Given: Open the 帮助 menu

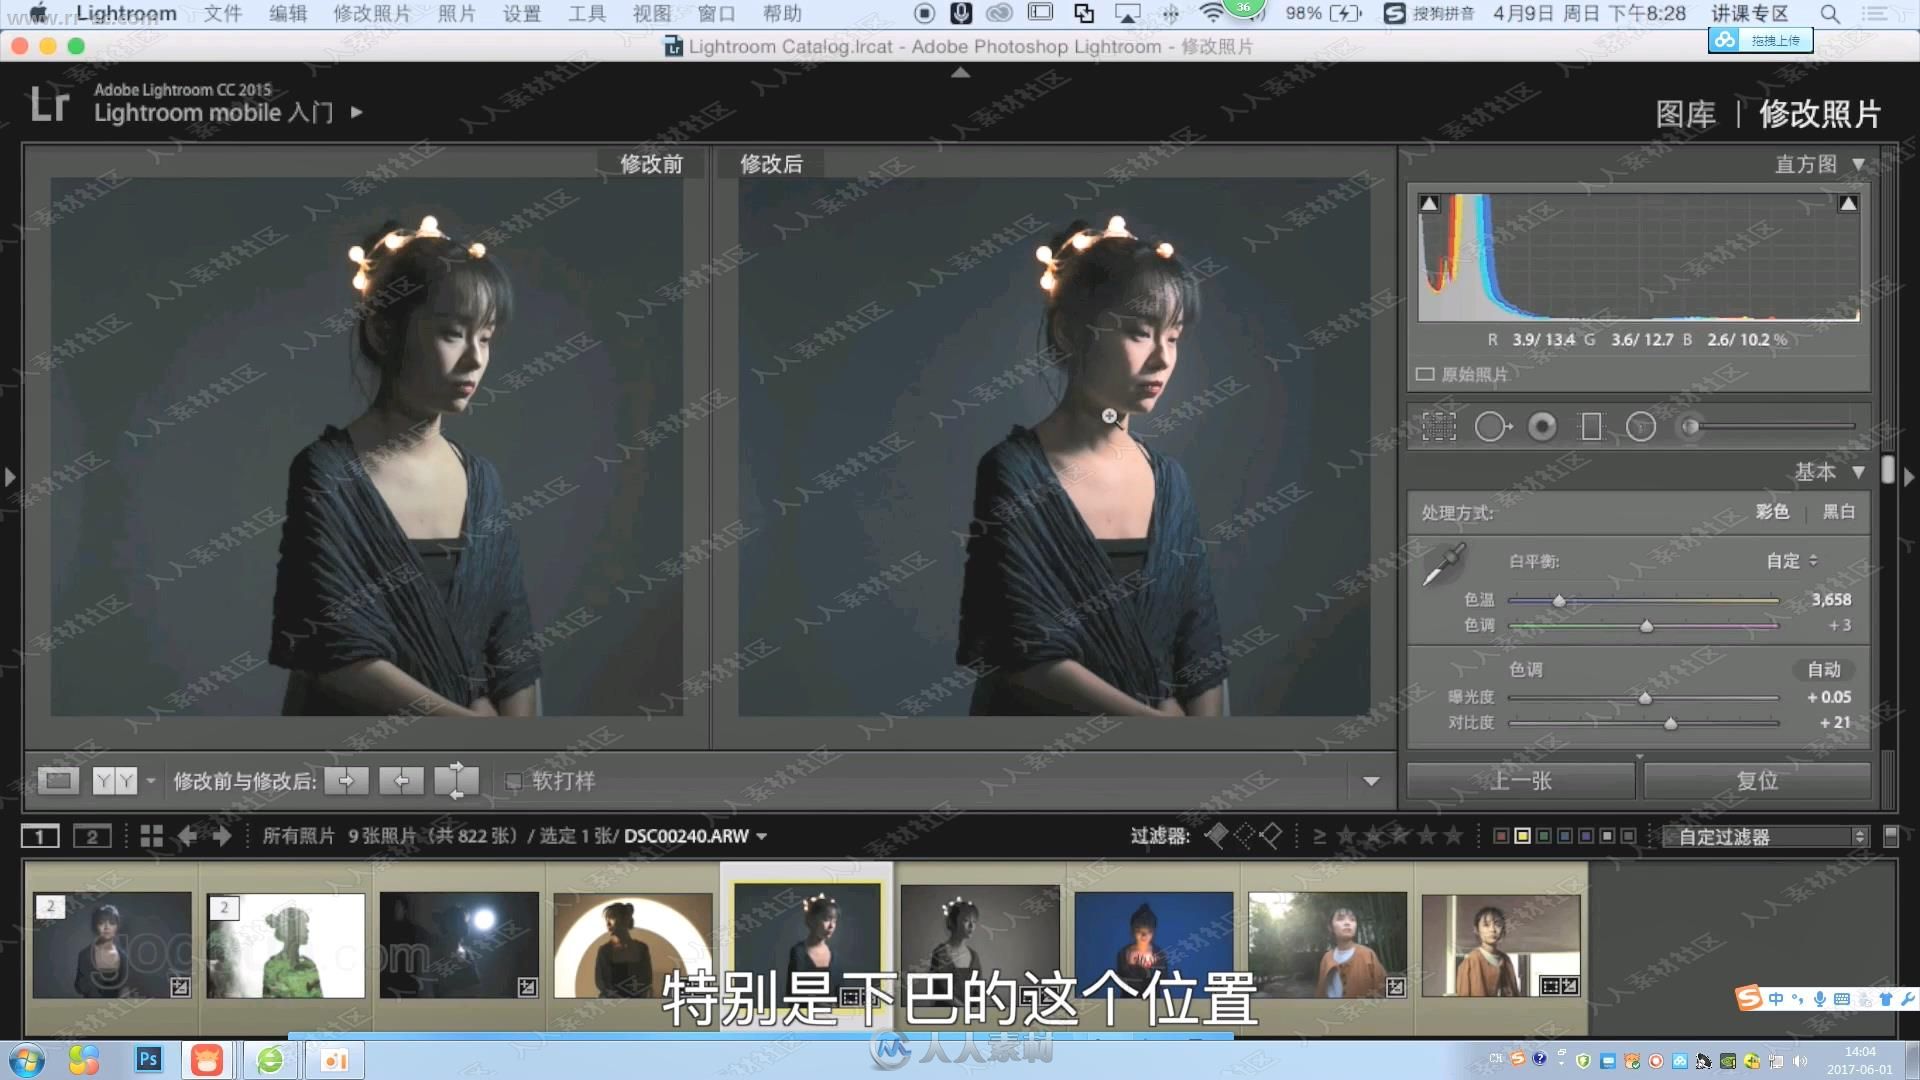Looking at the screenshot, I should click(x=782, y=14).
